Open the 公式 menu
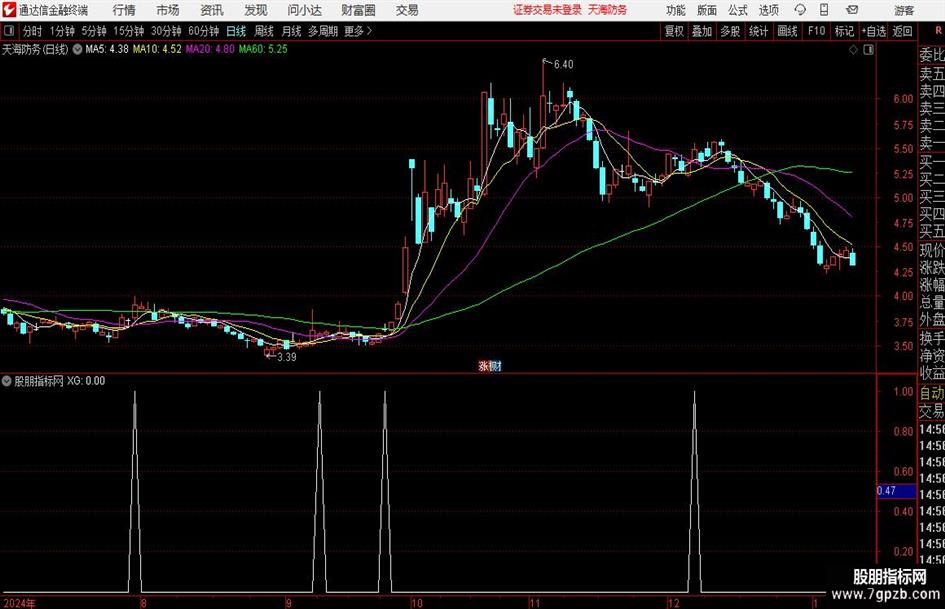The width and height of the screenshot is (945, 609). click(738, 10)
